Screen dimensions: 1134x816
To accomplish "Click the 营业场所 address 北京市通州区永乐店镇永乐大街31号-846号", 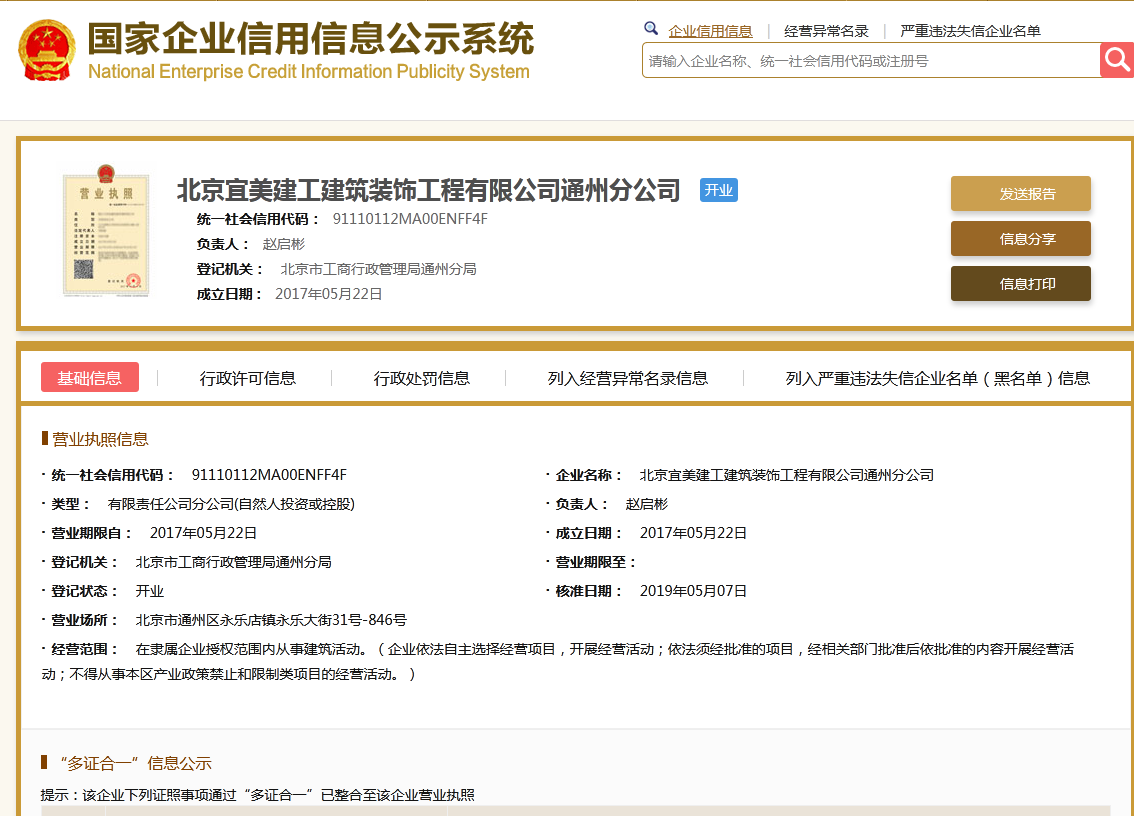I will 271,620.
